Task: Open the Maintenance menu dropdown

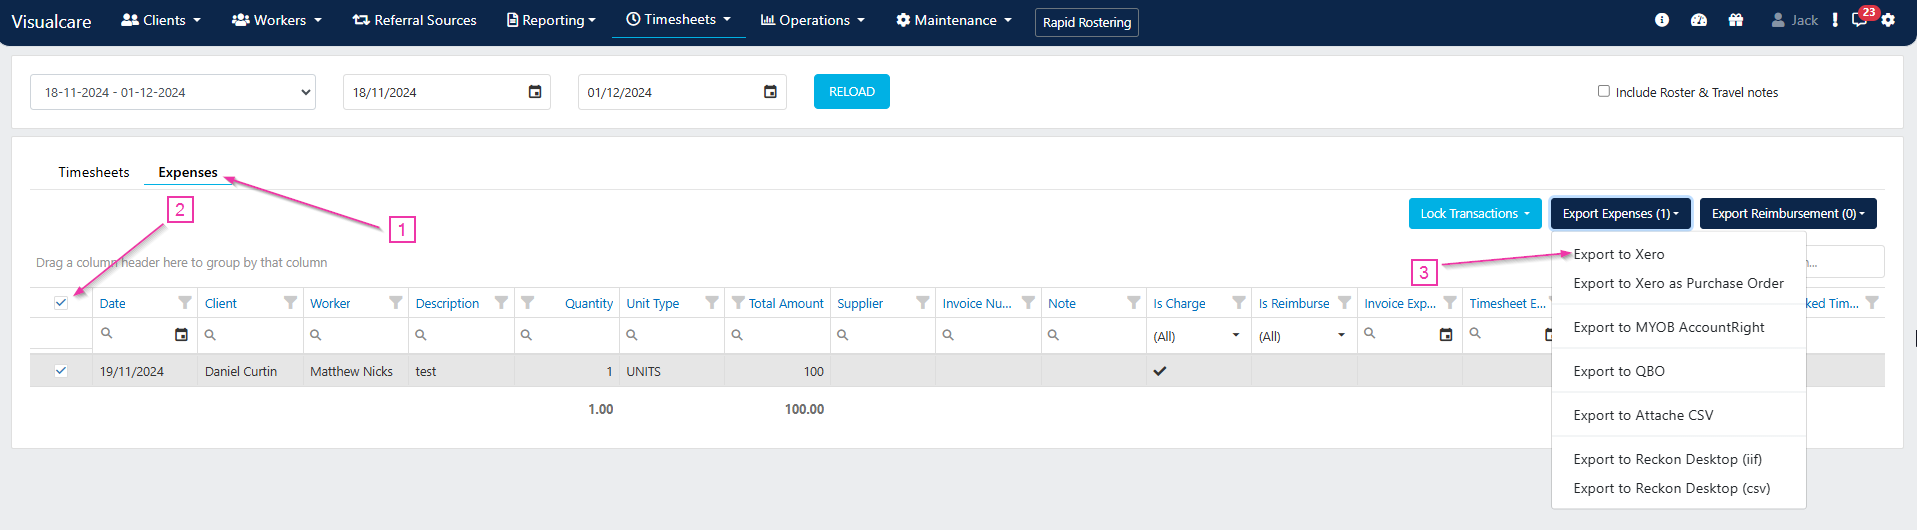Action: pos(954,20)
